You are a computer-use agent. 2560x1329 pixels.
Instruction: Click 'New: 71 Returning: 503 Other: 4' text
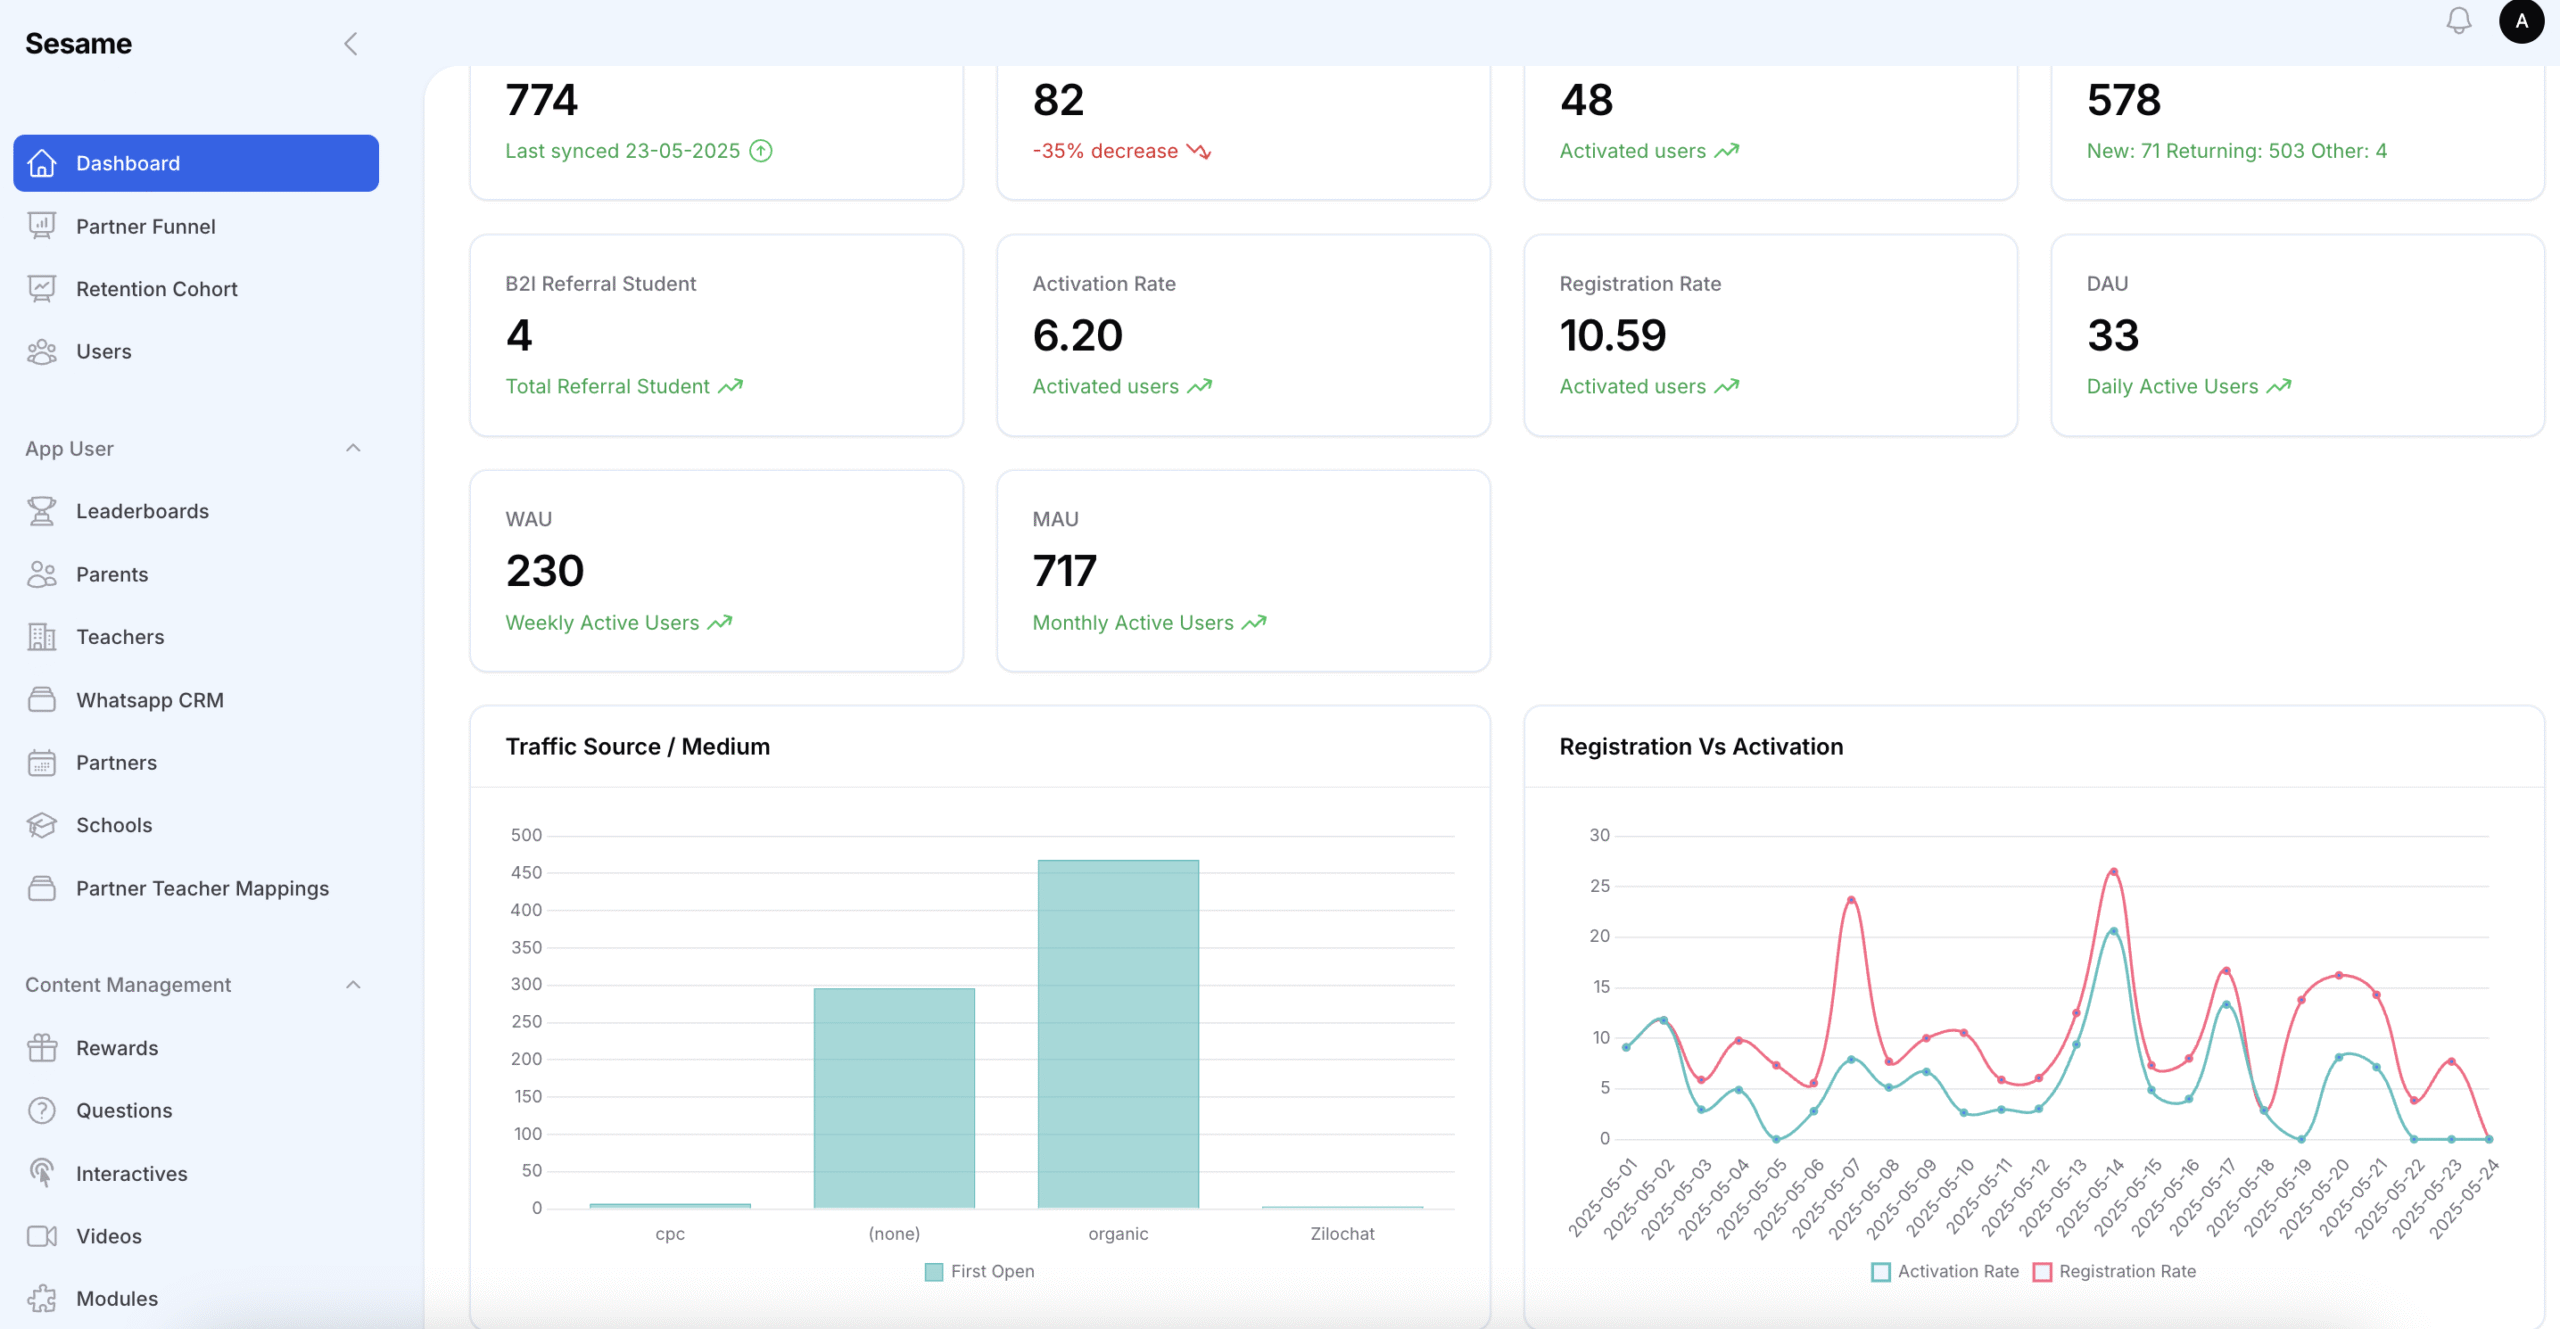point(2236,151)
